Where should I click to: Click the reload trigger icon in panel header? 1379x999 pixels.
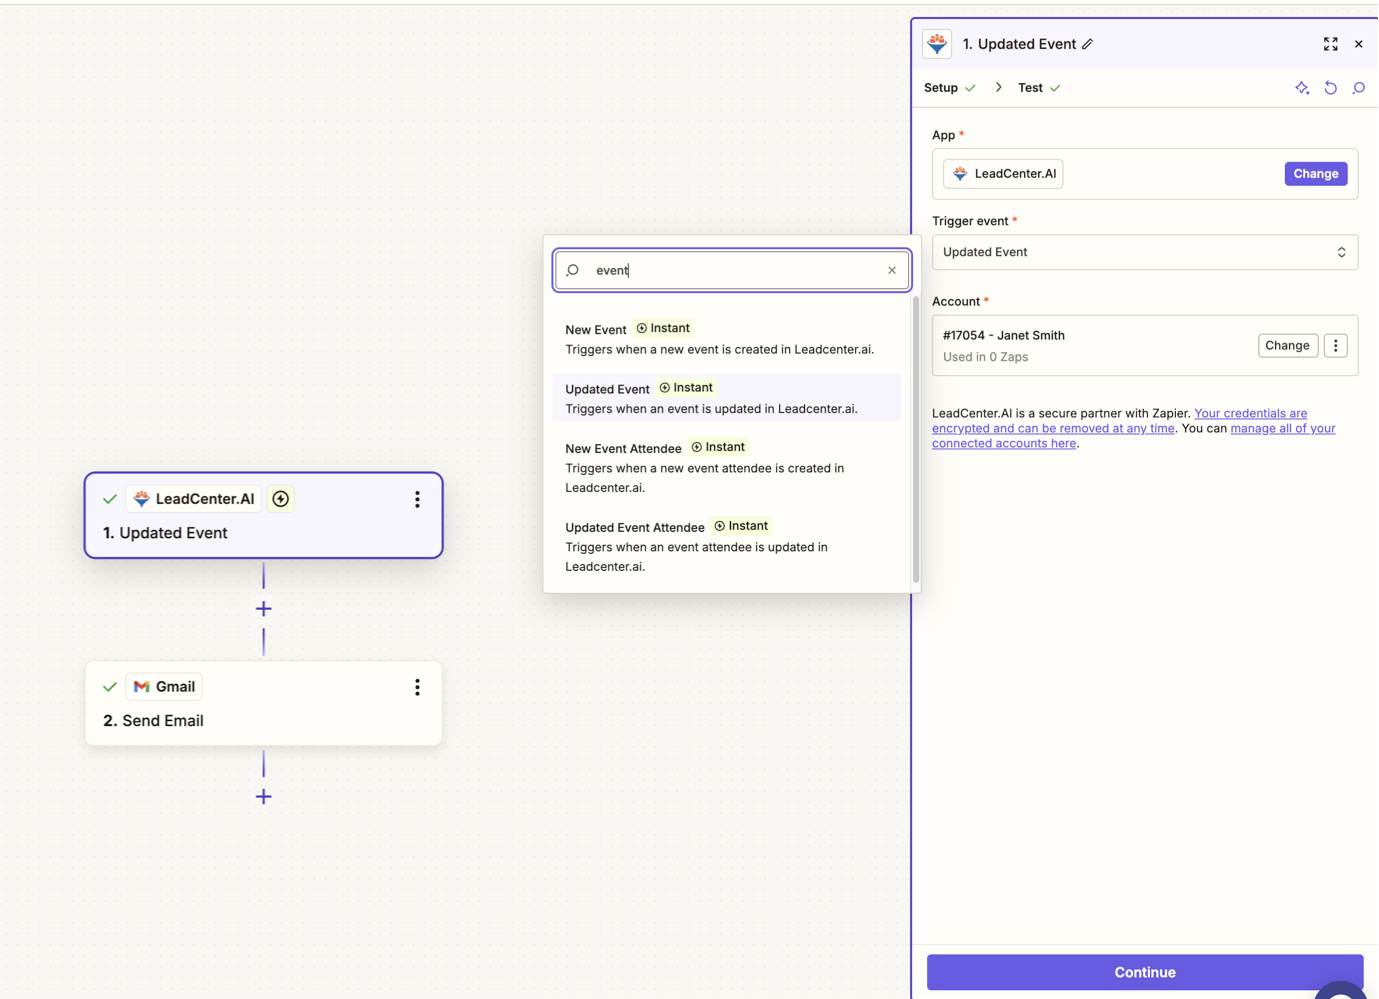click(1331, 88)
